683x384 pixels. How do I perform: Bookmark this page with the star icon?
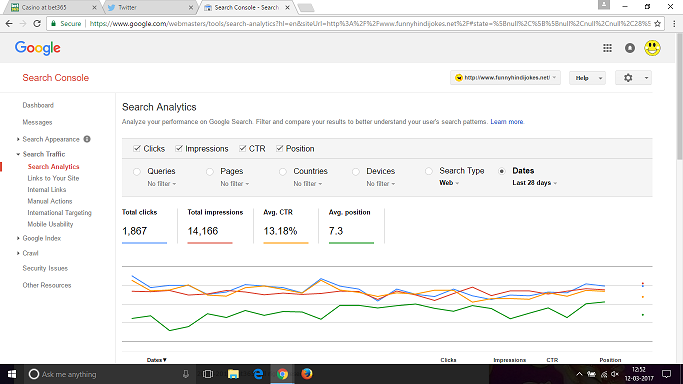click(x=657, y=24)
